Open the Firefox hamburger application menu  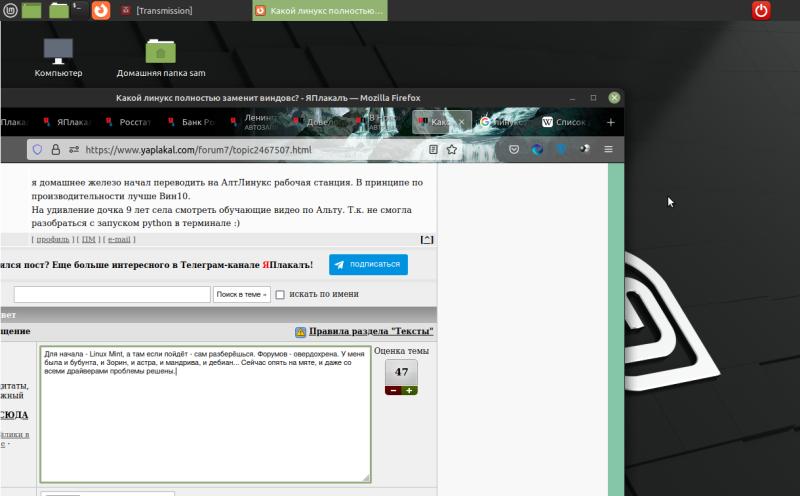click(x=608, y=149)
